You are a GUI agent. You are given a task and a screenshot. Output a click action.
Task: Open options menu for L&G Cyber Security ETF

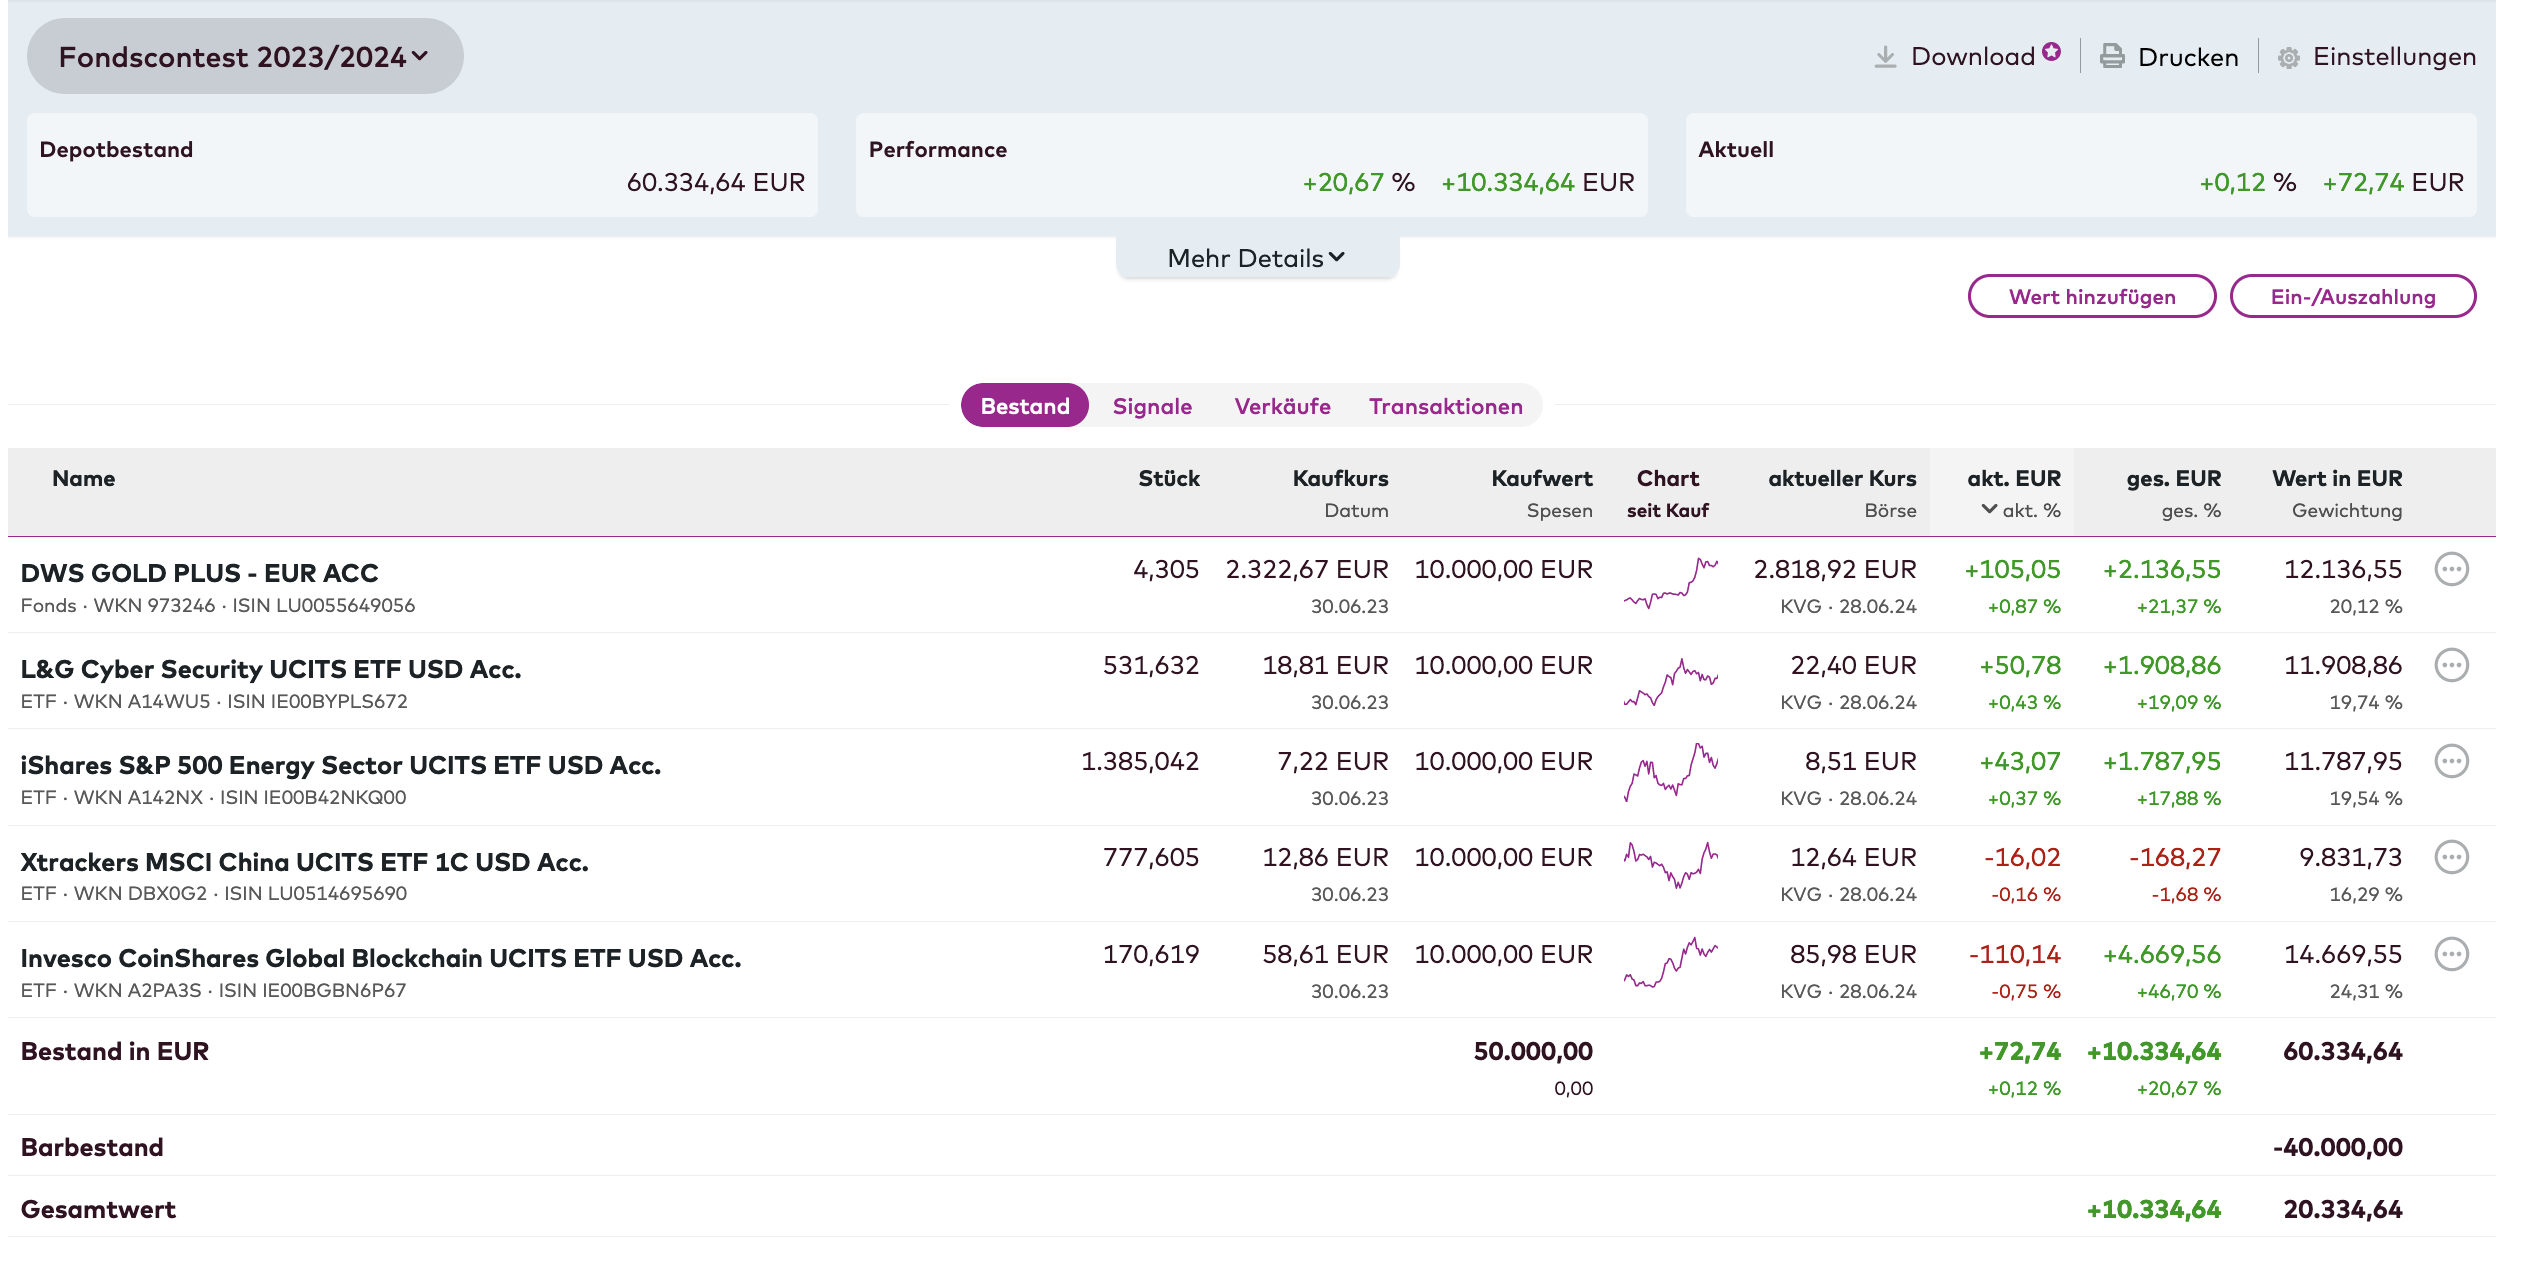pos(2450,666)
